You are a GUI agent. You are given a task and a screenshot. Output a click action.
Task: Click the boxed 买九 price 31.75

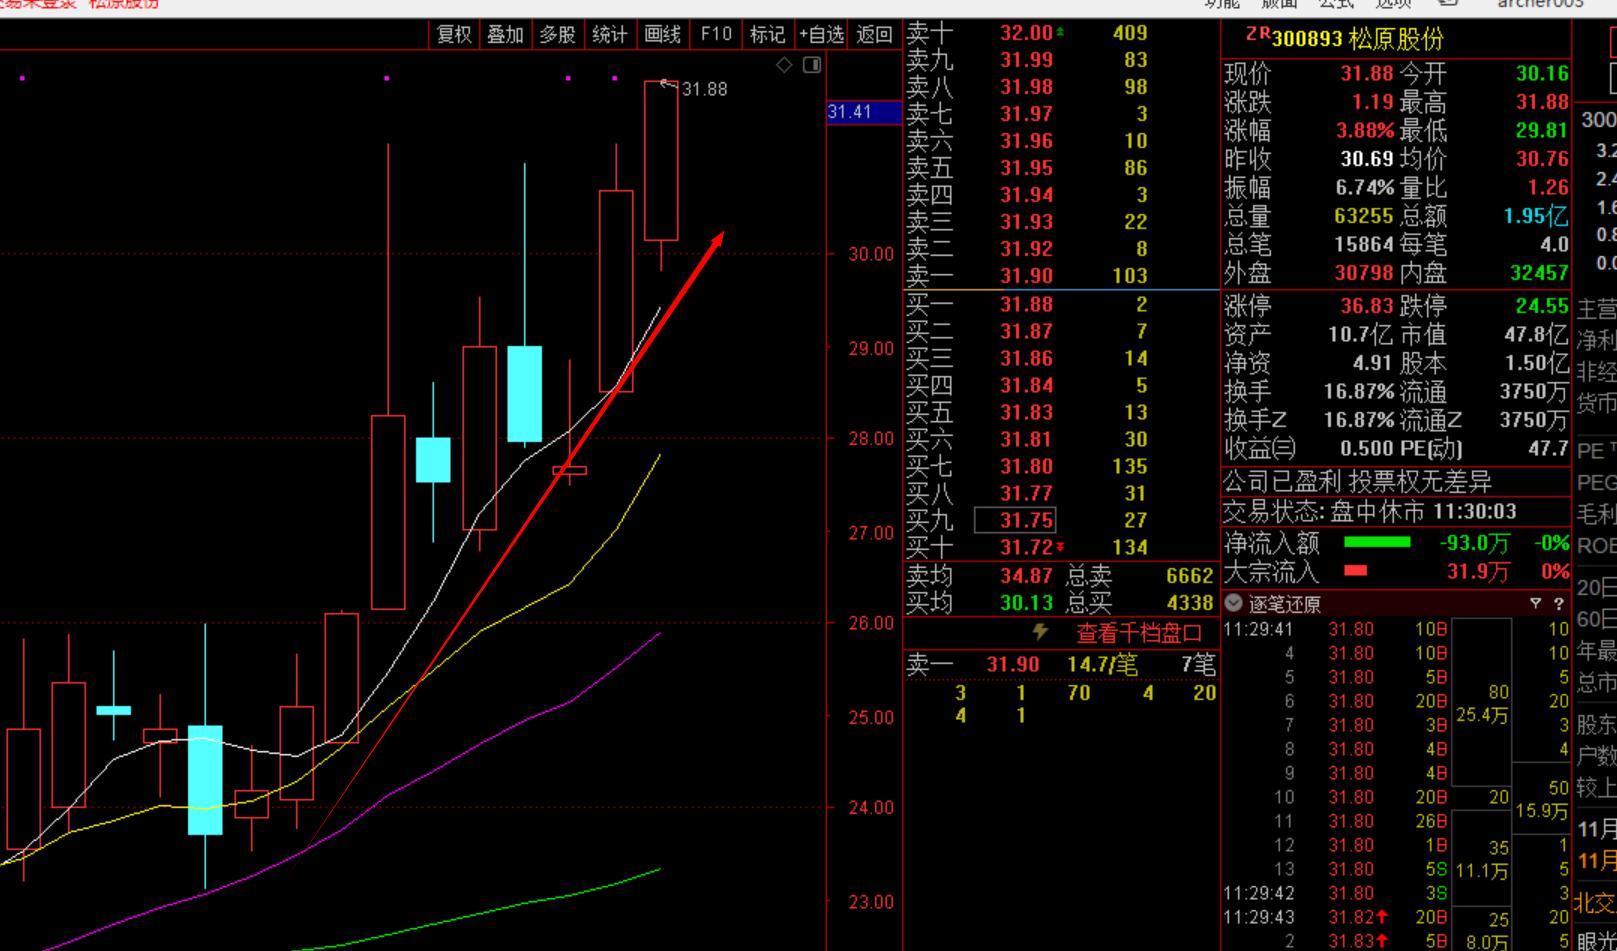(x=1015, y=521)
